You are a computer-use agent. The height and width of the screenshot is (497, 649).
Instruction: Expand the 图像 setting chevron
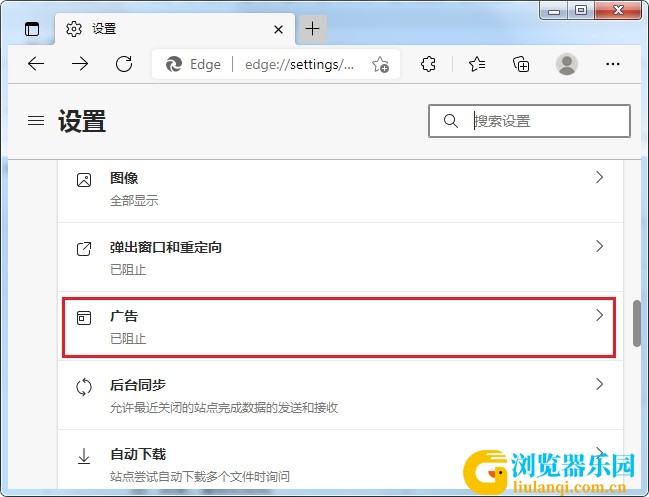click(x=599, y=177)
